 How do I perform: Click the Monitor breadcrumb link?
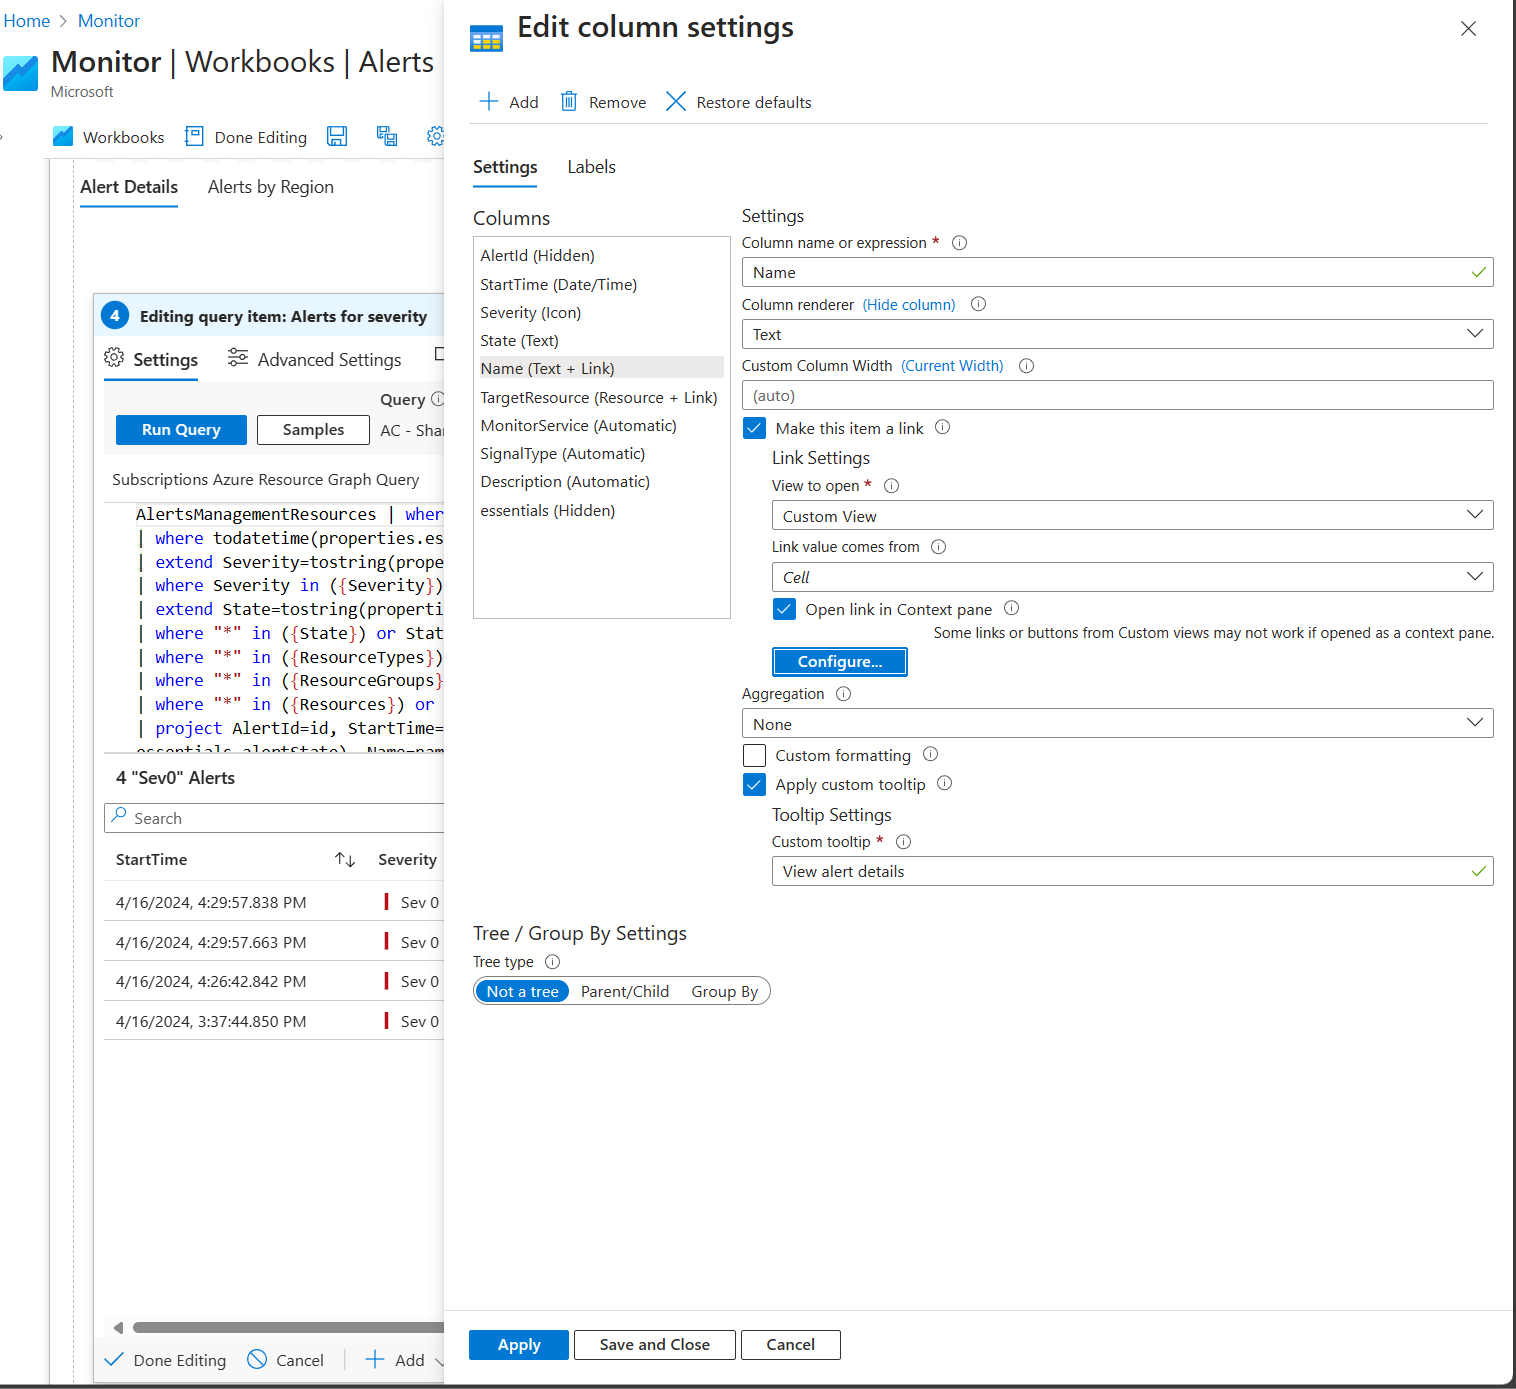(x=109, y=21)
